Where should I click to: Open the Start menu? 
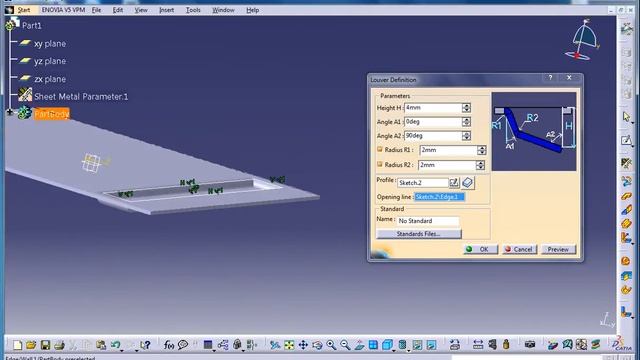pos(24,10)
